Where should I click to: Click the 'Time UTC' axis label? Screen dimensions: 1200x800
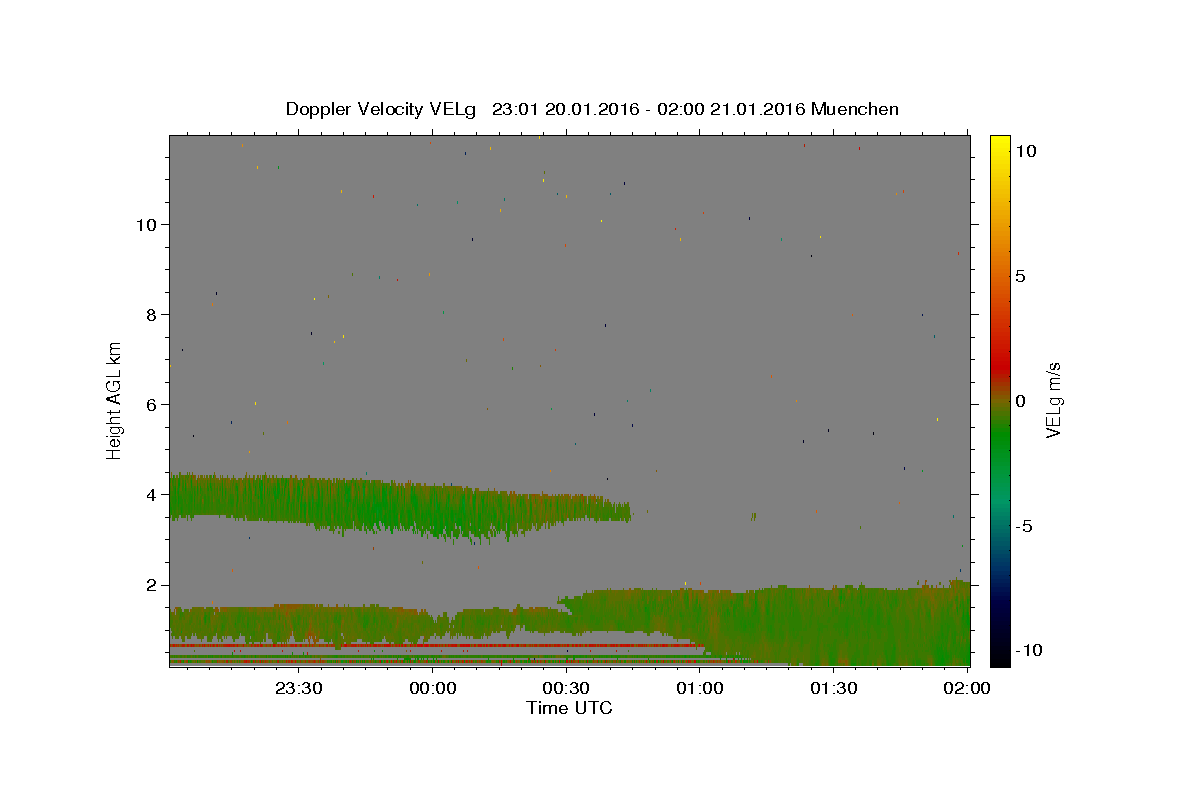click(x=569, y=708)
